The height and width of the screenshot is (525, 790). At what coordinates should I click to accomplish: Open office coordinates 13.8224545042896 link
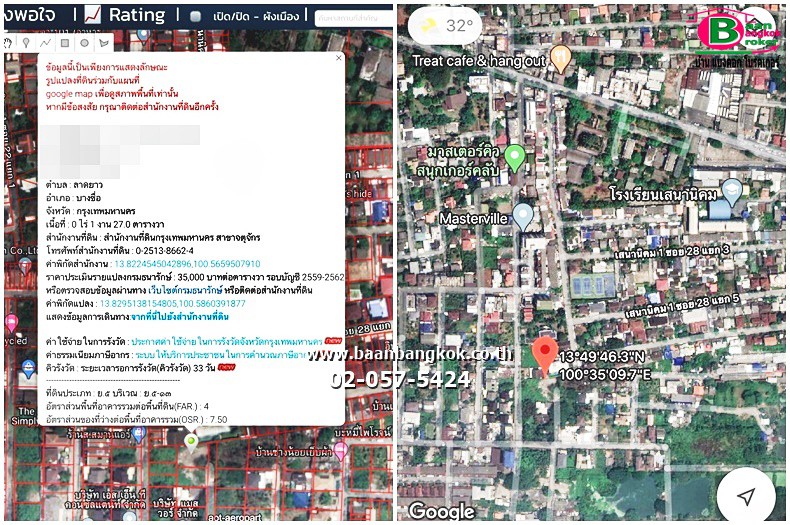coord(187,264)
